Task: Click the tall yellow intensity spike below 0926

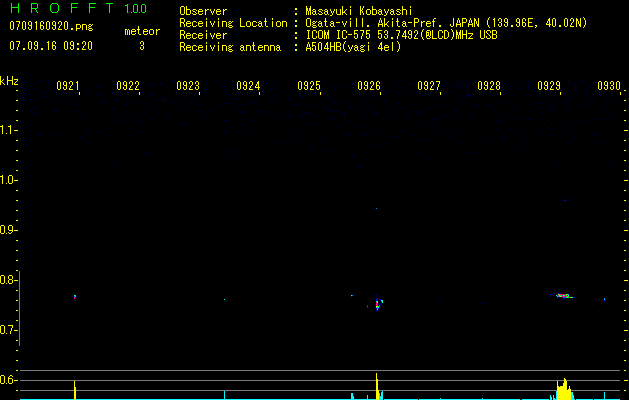Action: (377, 386)
